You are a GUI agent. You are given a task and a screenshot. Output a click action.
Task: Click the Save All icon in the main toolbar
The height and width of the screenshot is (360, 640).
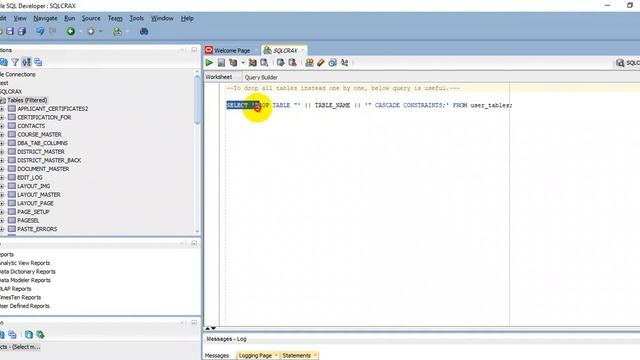point(22,31)
